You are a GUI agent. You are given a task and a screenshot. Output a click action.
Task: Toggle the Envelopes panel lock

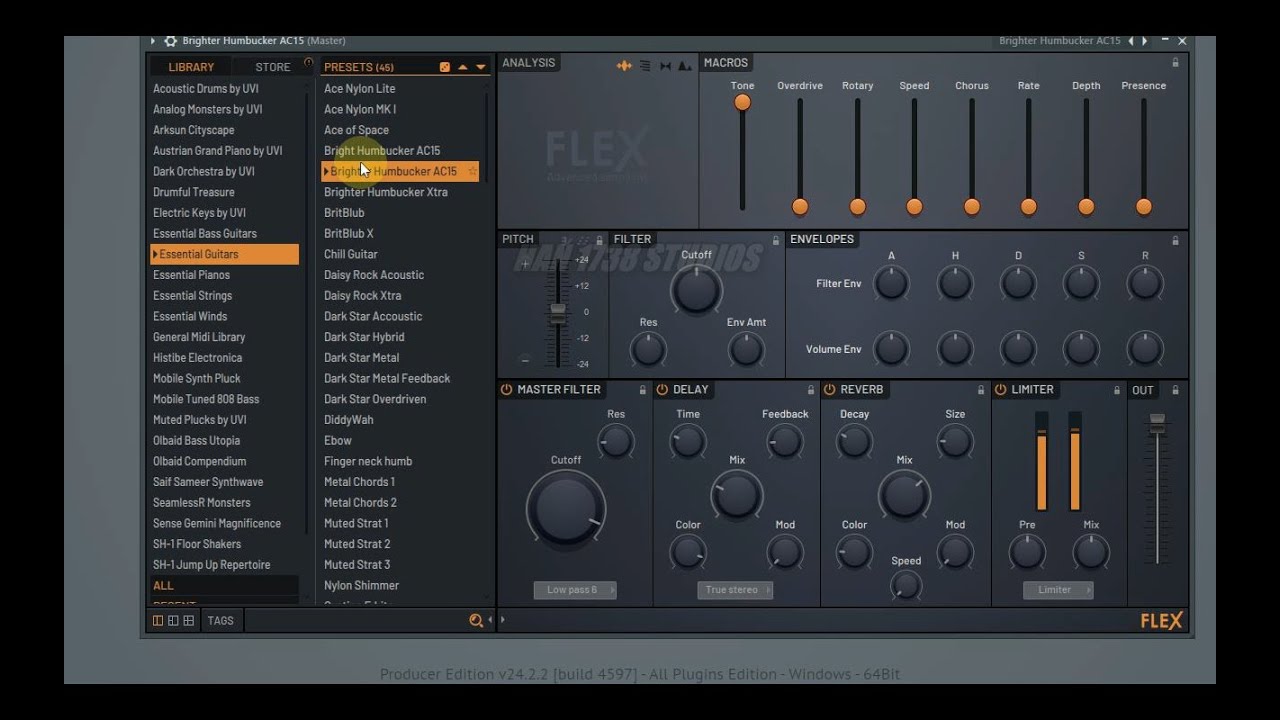pos(1175,240)
